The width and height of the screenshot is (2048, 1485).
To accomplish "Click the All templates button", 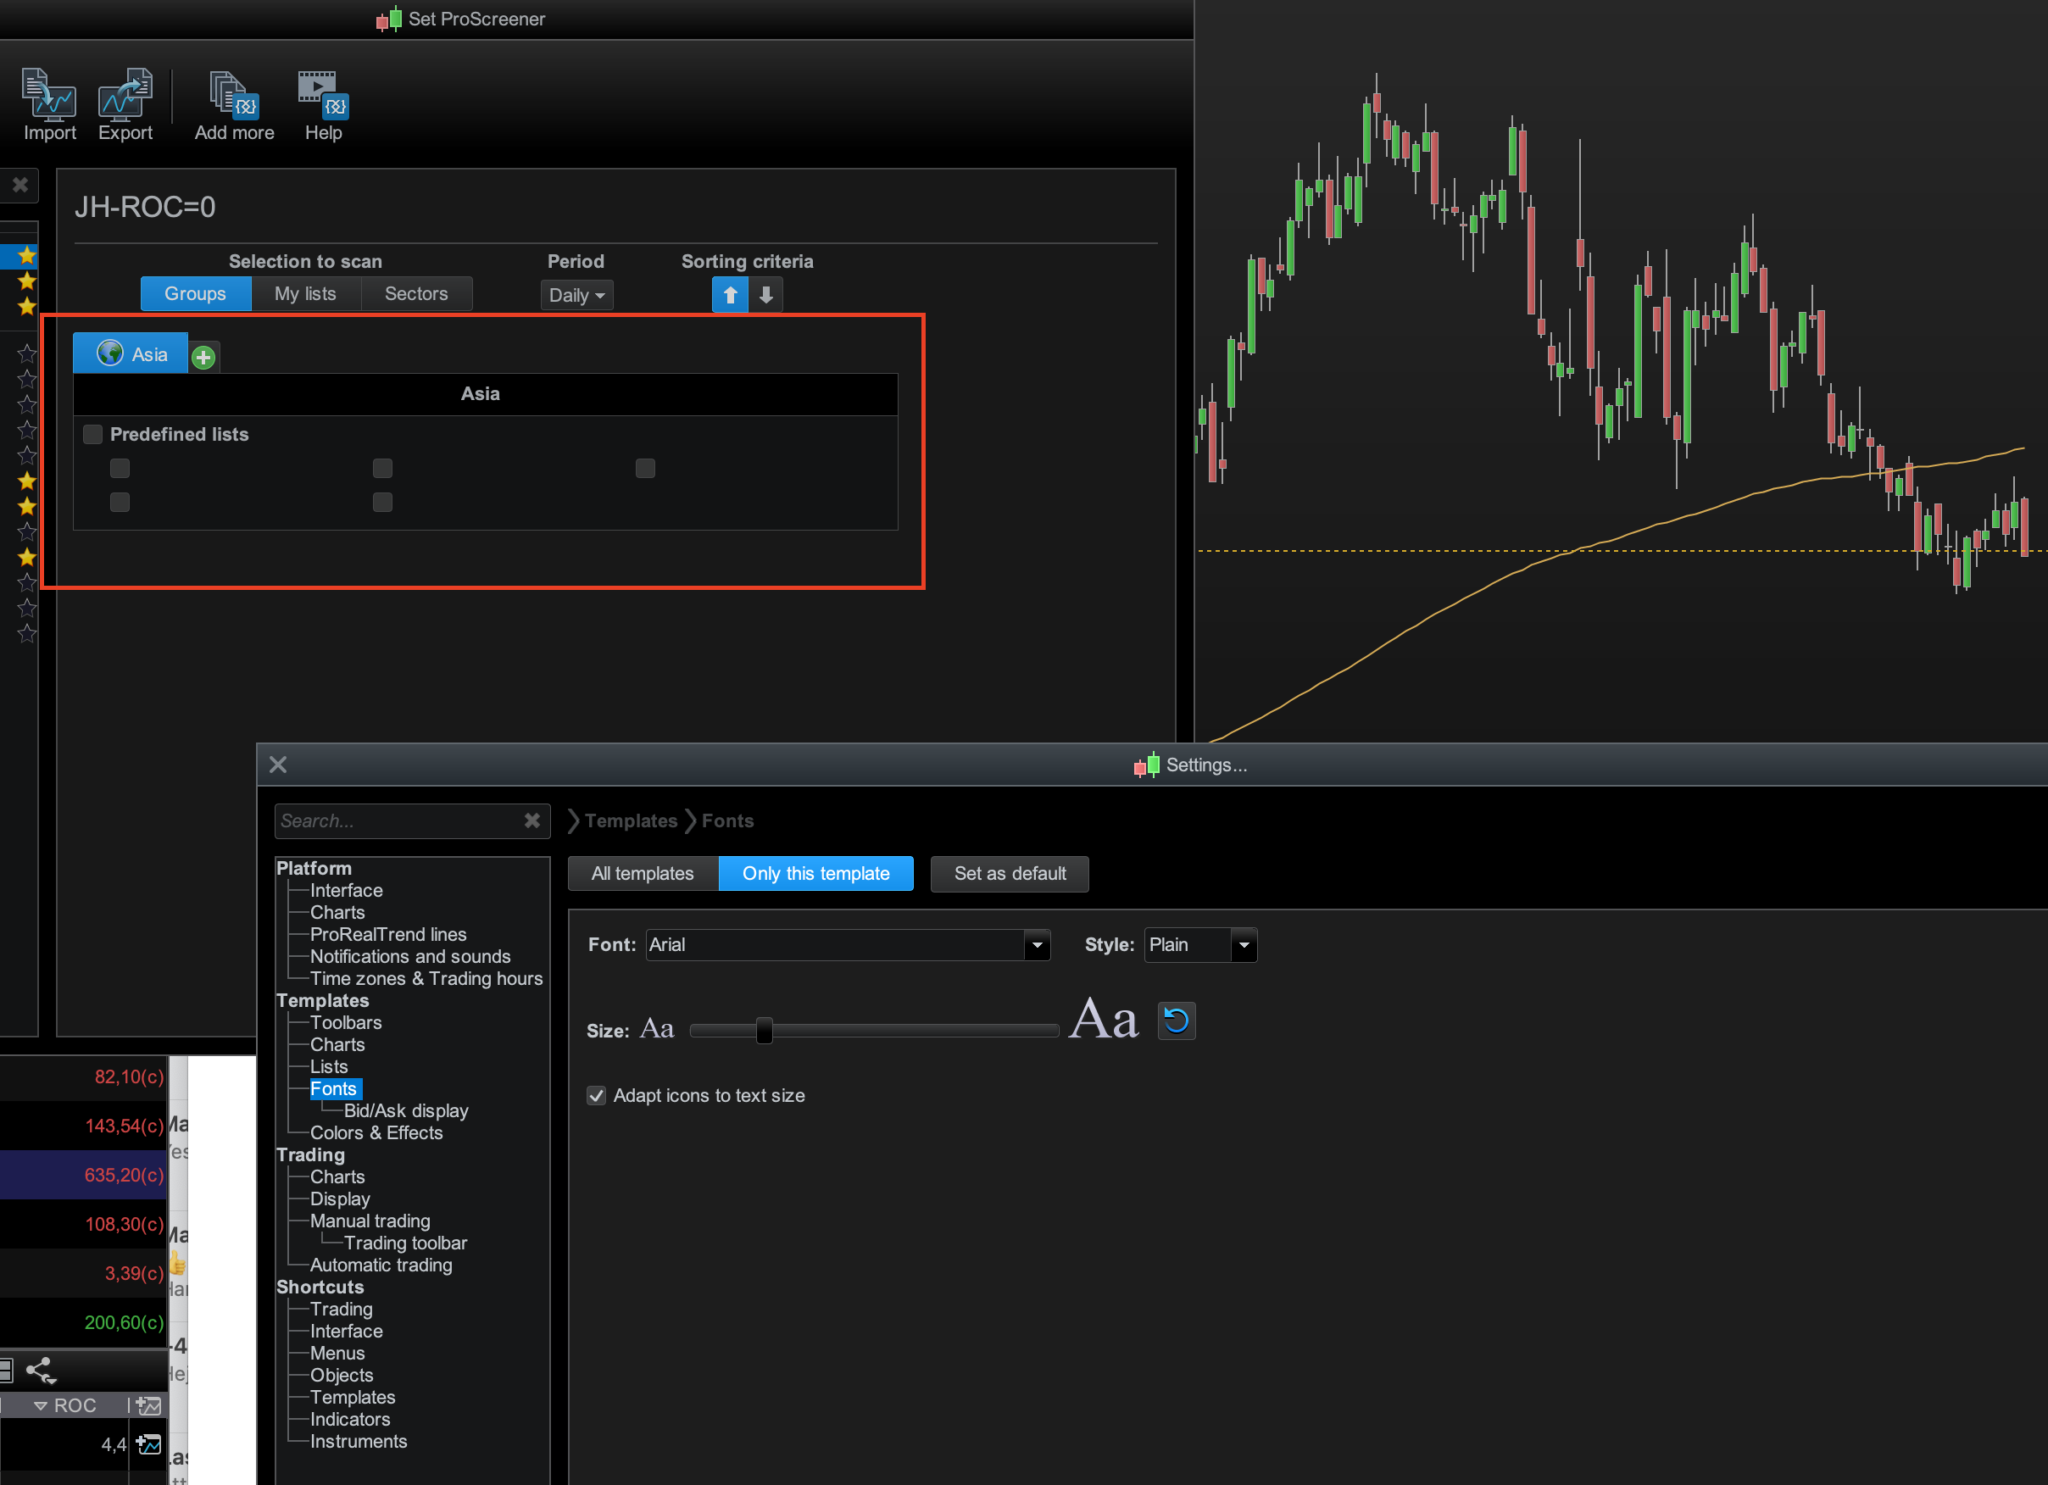I will point(642,874).
